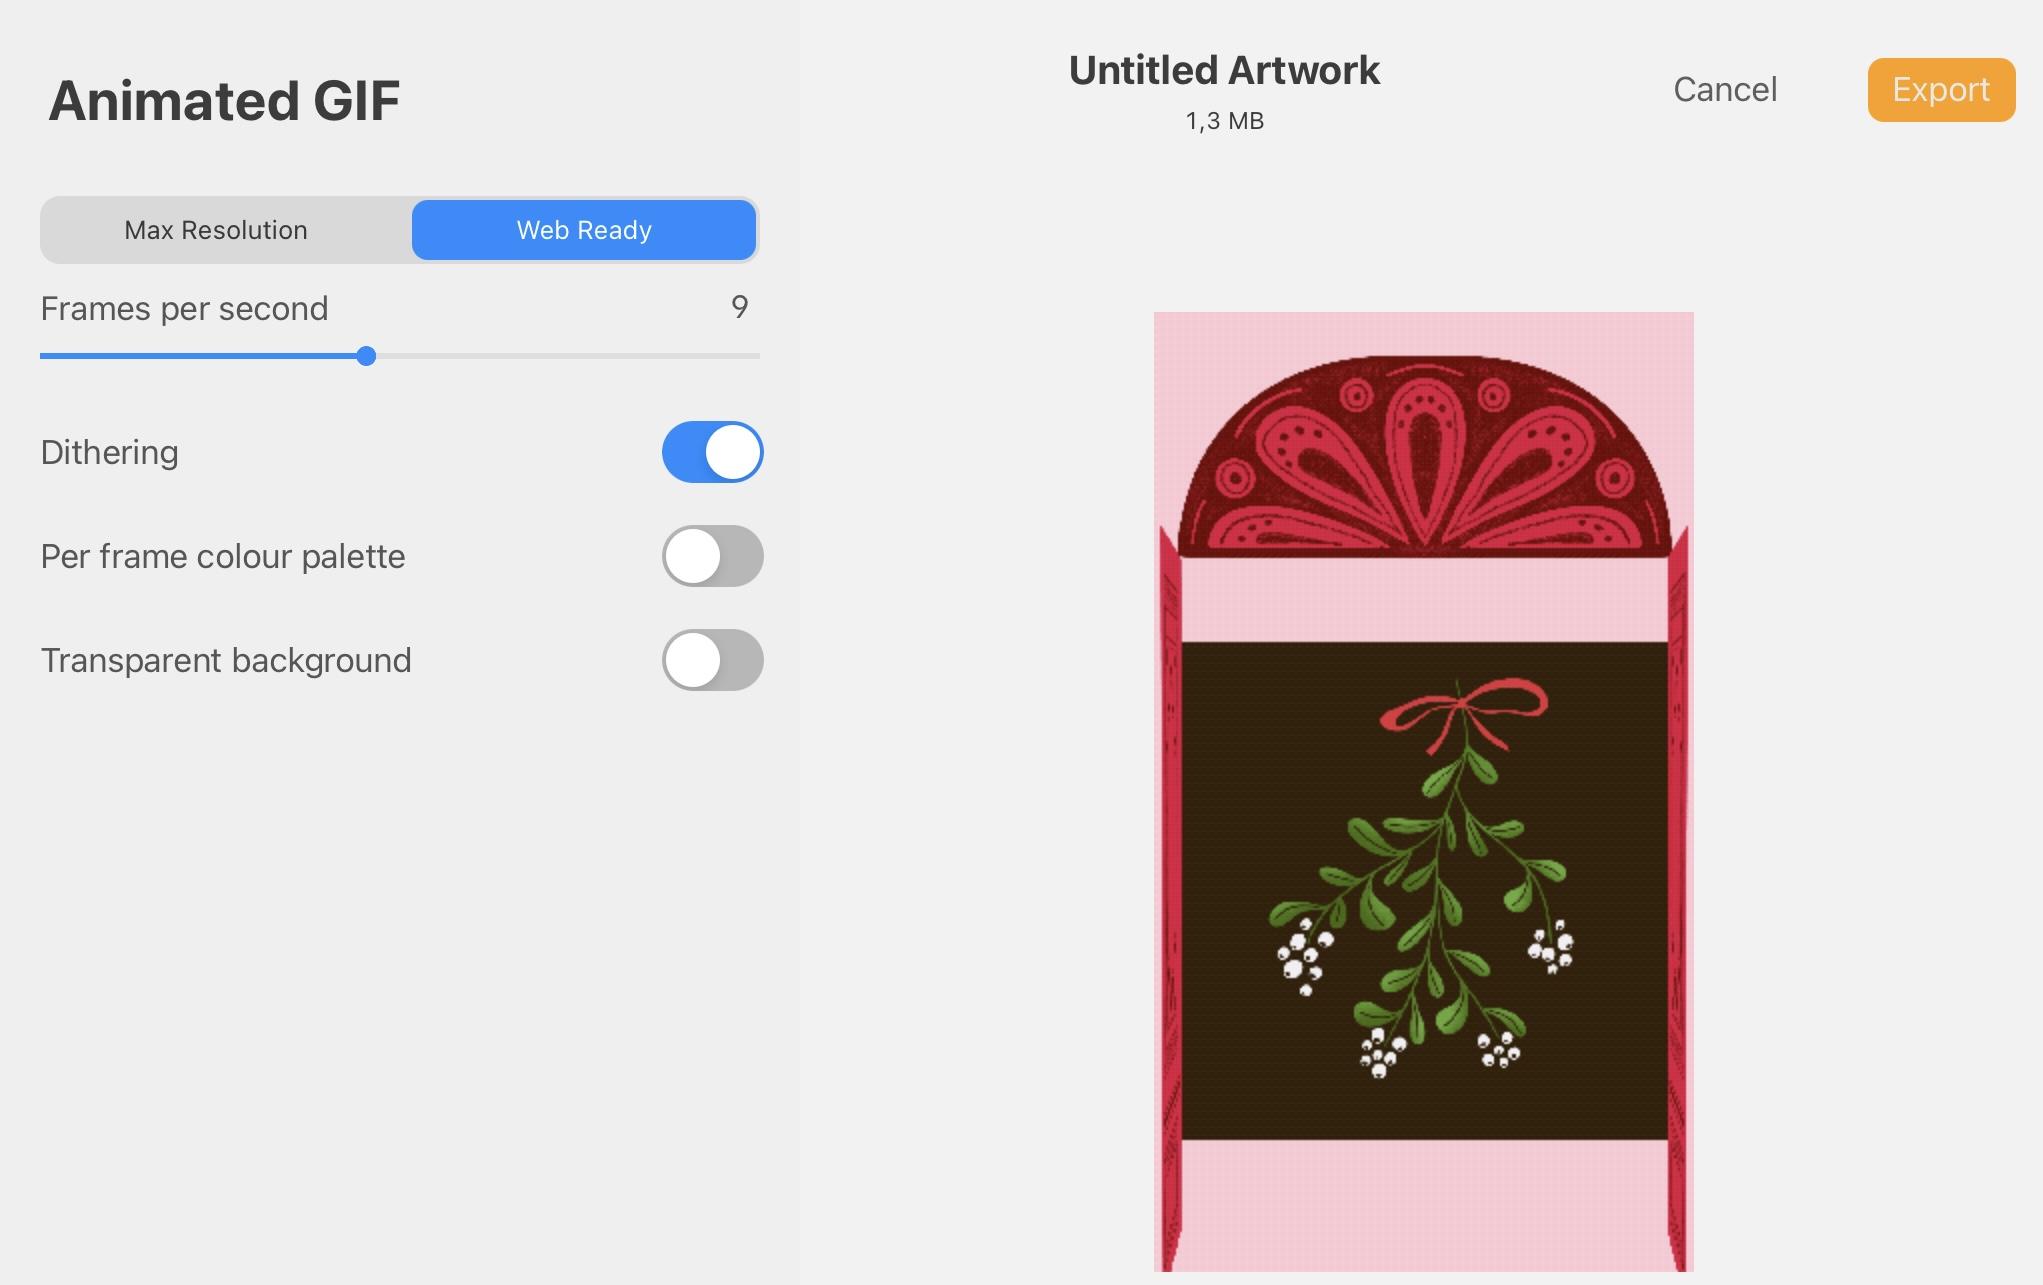Cancel the GIF export
The image size is (2043, 1285).
1725,90
